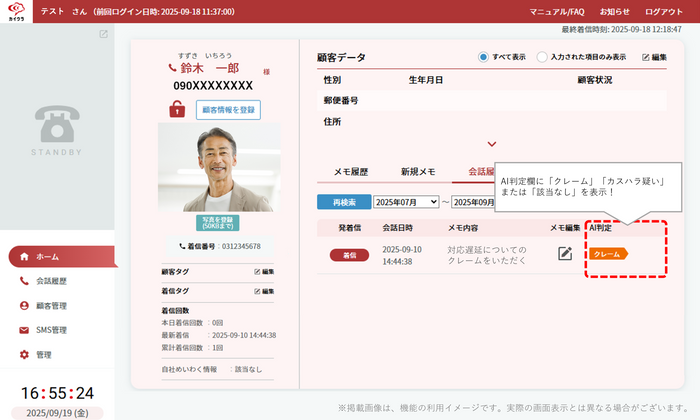Click the standby telephone icon
The image size is (700, 420).
[x=57, y=125]
